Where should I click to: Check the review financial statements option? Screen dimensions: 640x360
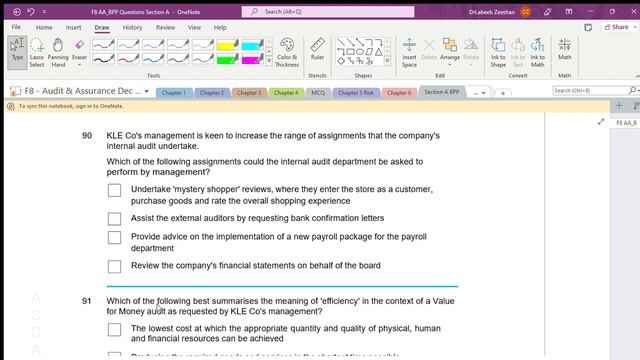coord(114,267)
